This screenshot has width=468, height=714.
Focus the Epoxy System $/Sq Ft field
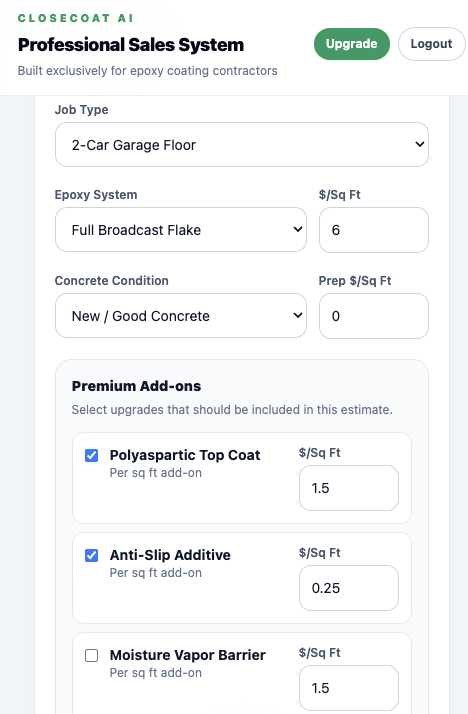[374, 230]
